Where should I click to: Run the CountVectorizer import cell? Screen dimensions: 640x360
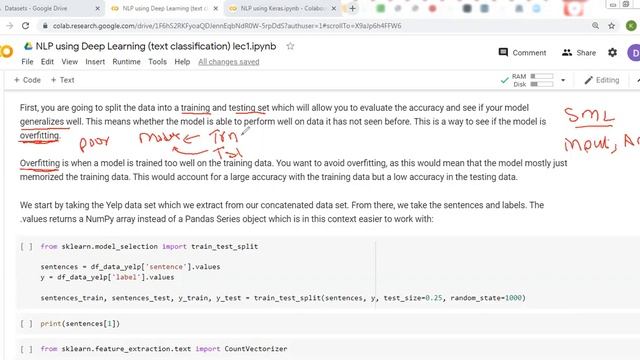[x=27, y=349]
